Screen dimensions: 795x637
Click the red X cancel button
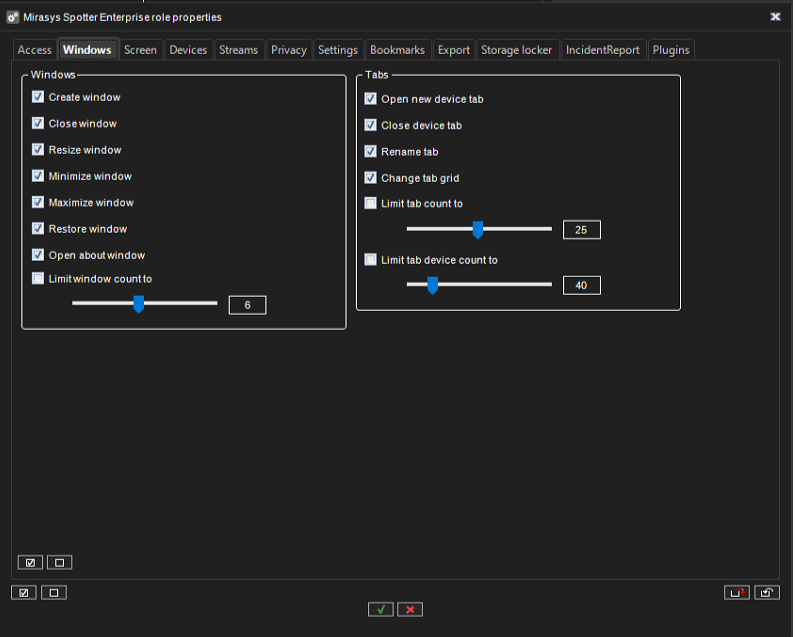pyautogui.click(x=410, y=609)
